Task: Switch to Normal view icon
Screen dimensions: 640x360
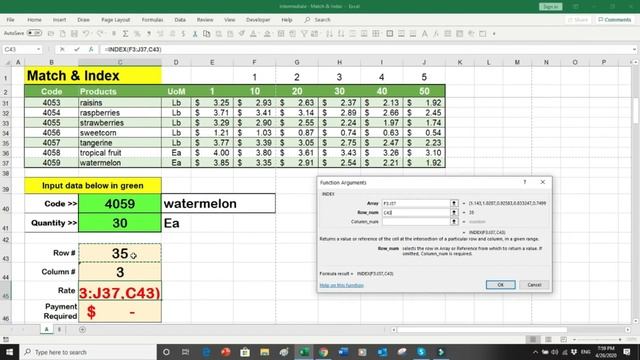Action: coord(533,339)
